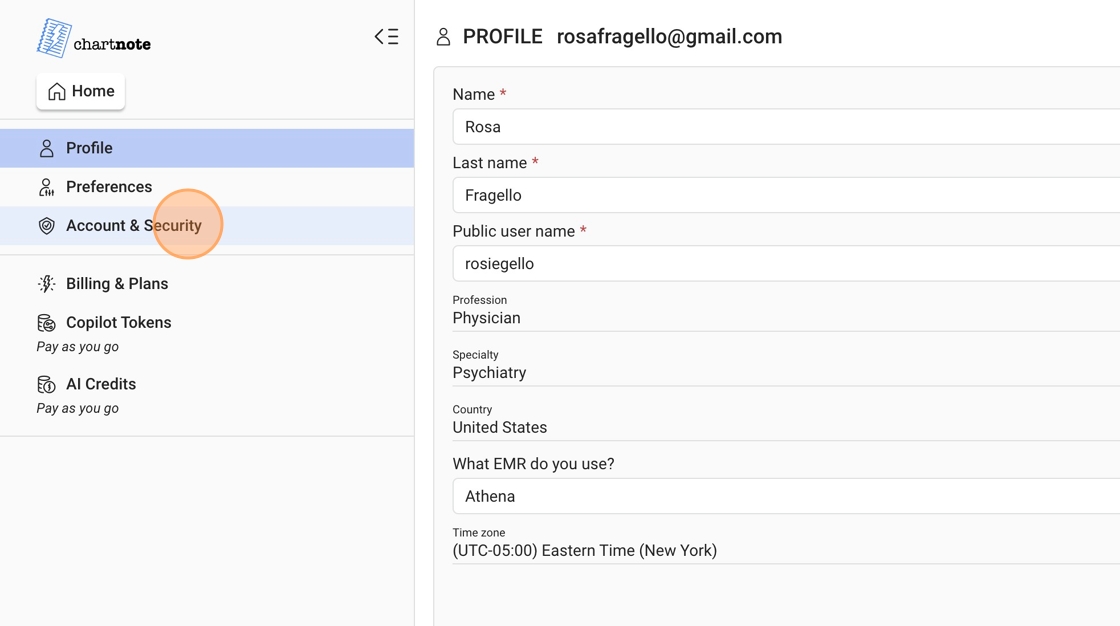Open the Billing & Plans link
The width and height of the screenshot is (1120, 626).
117,284
